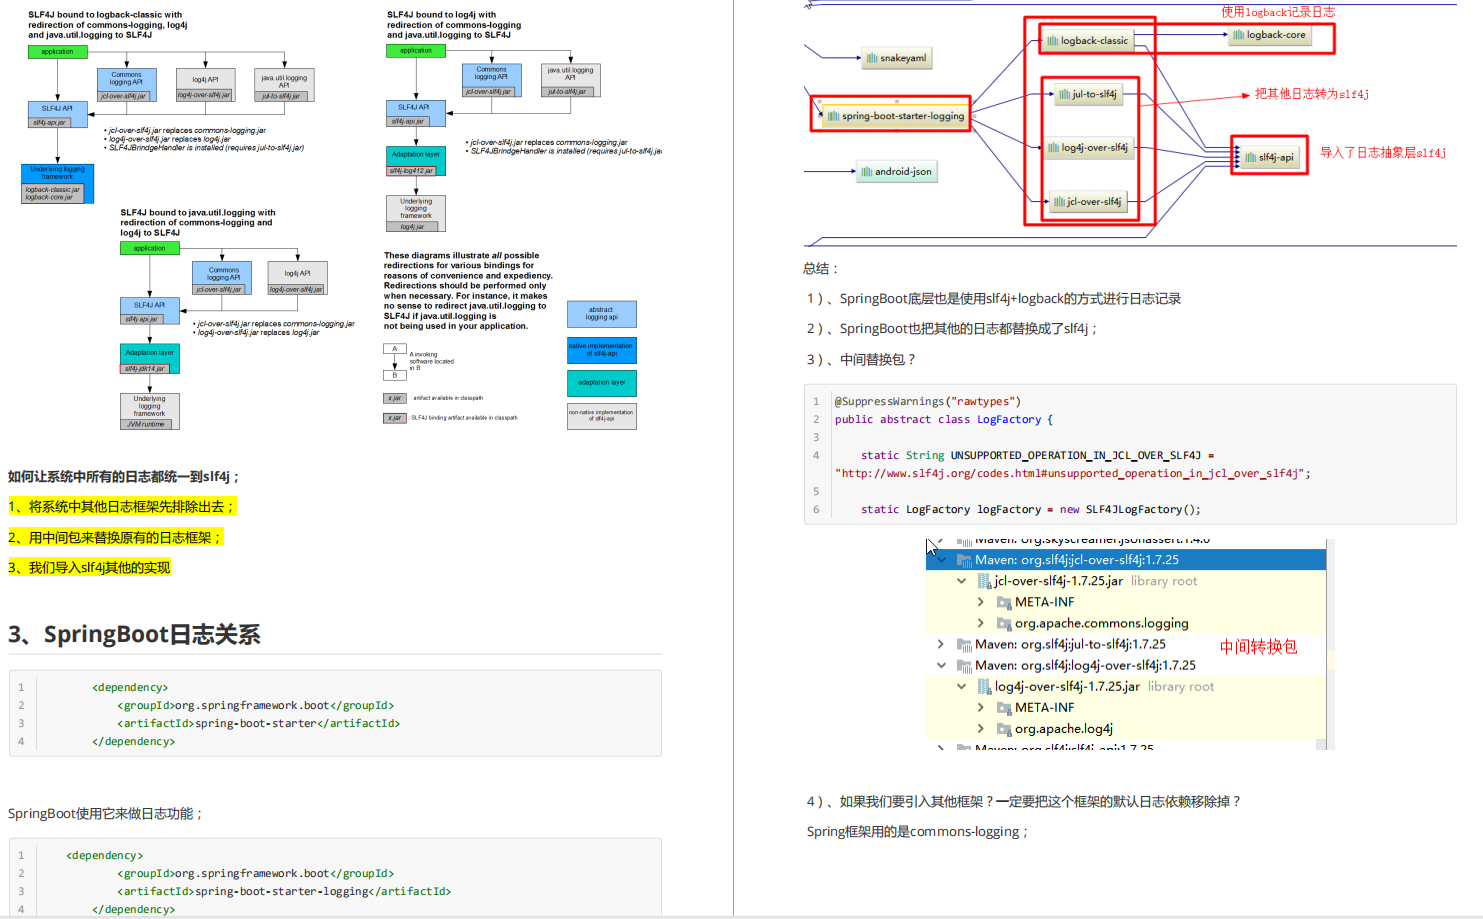Expand the Maven: org.slf4j:jul-to-slf4j:1.7.25 node
Screen dimensions: 1483x919
[941, 644]
